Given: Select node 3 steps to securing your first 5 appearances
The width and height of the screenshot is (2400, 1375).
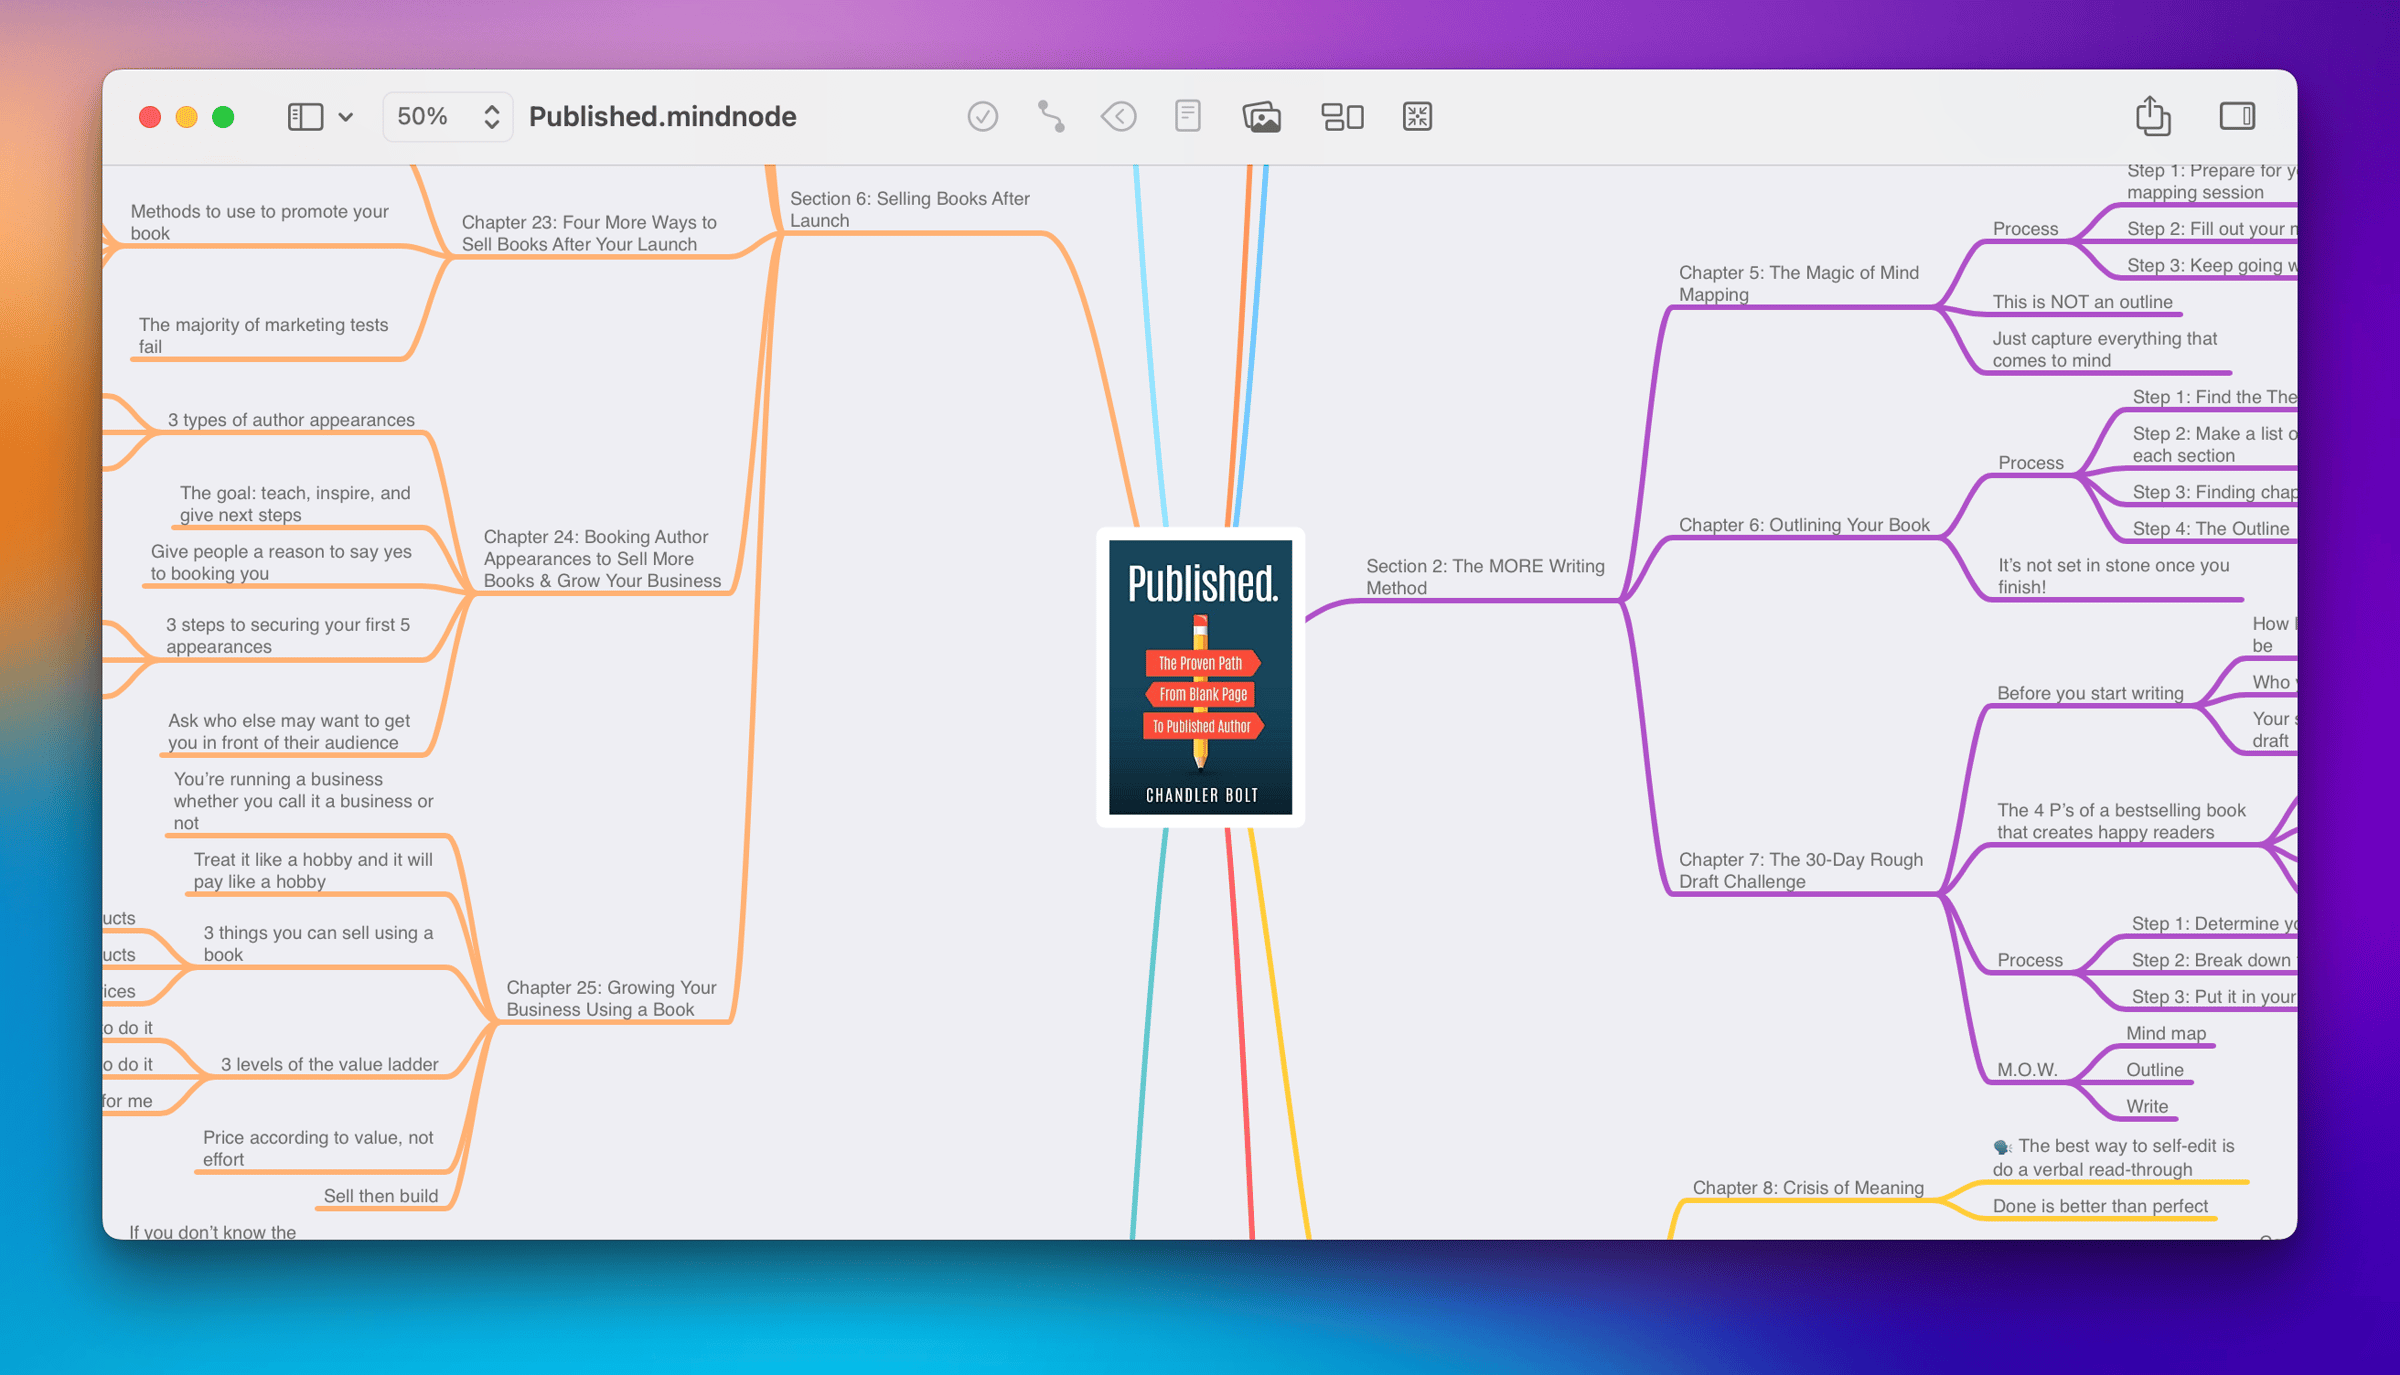Looking at the screenshot, I should [288, 635].
